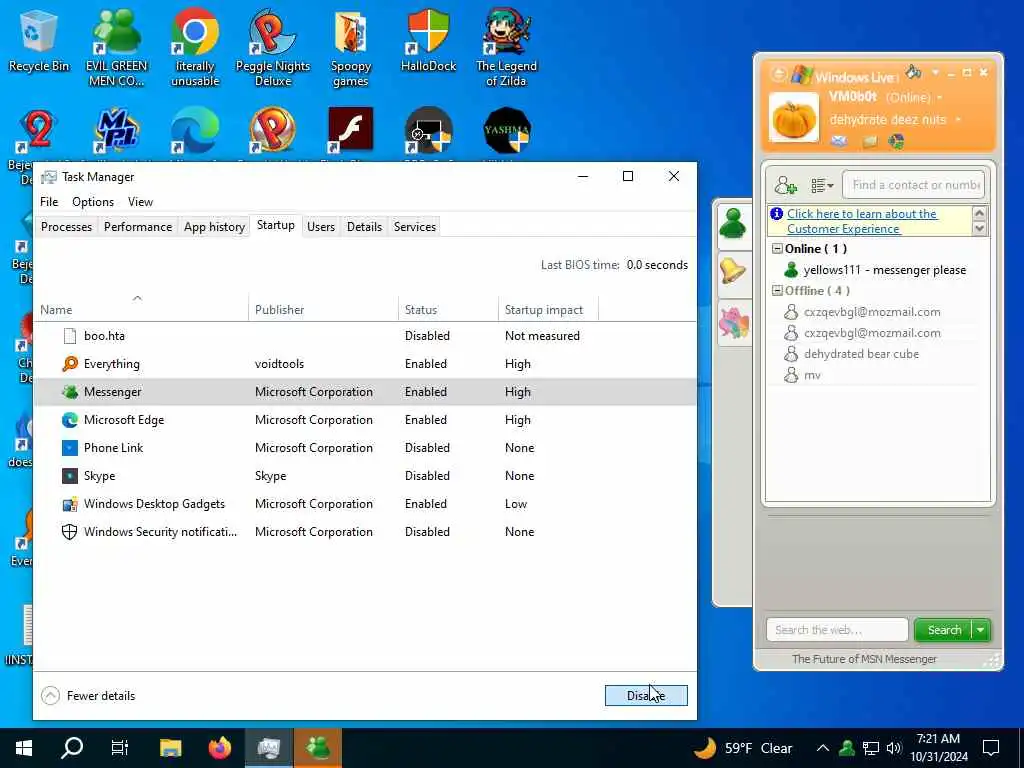Sort by the Startup impact column header
This screenshot has width=1024, height=768.
coord(548,310)
